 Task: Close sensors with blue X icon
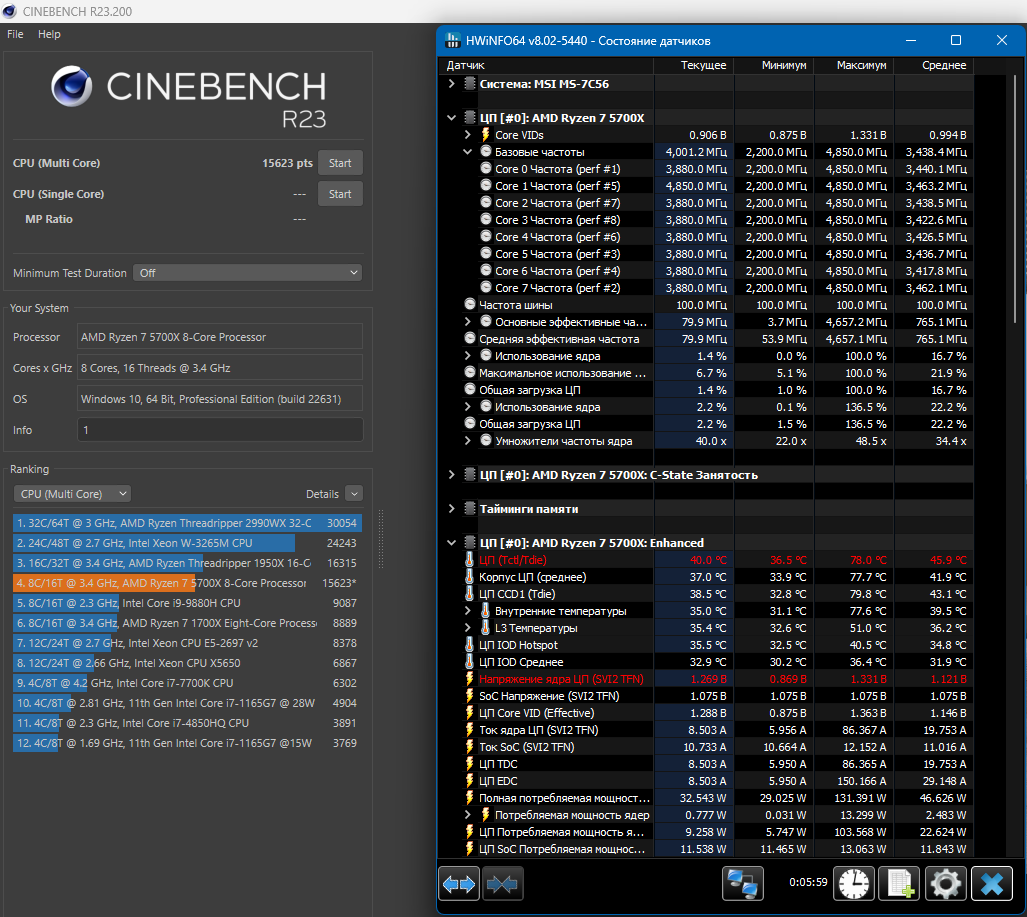point(992,884)
